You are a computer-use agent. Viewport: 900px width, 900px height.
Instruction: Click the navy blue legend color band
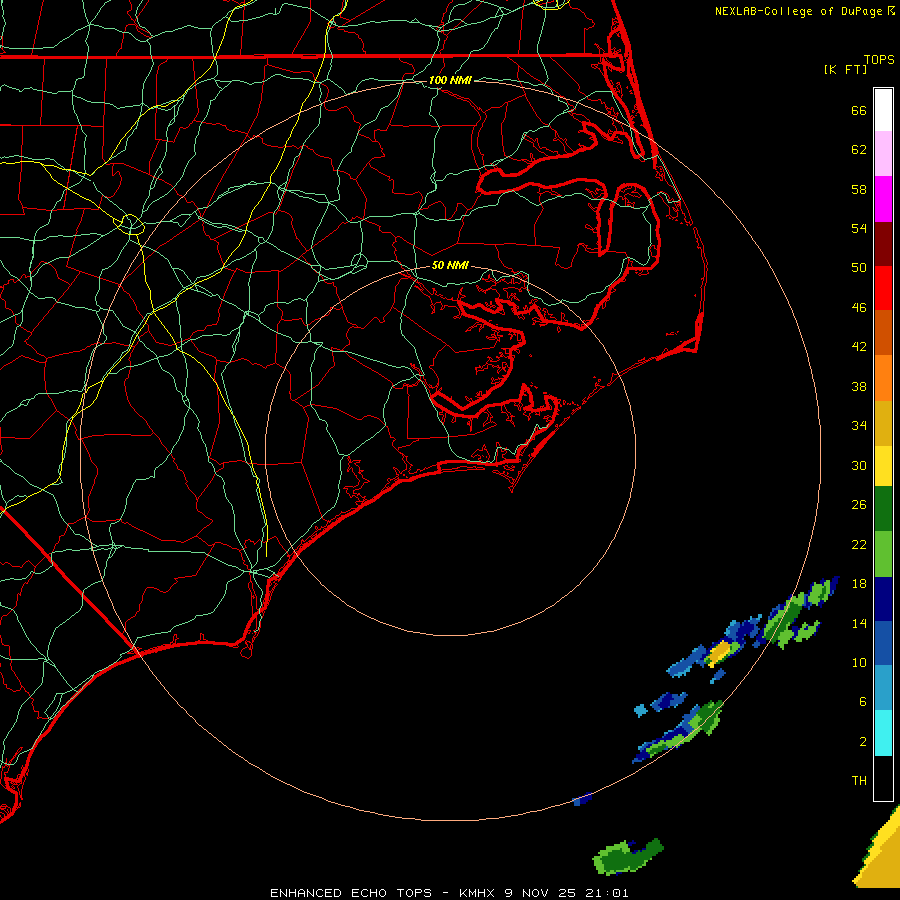click(883, 599)
